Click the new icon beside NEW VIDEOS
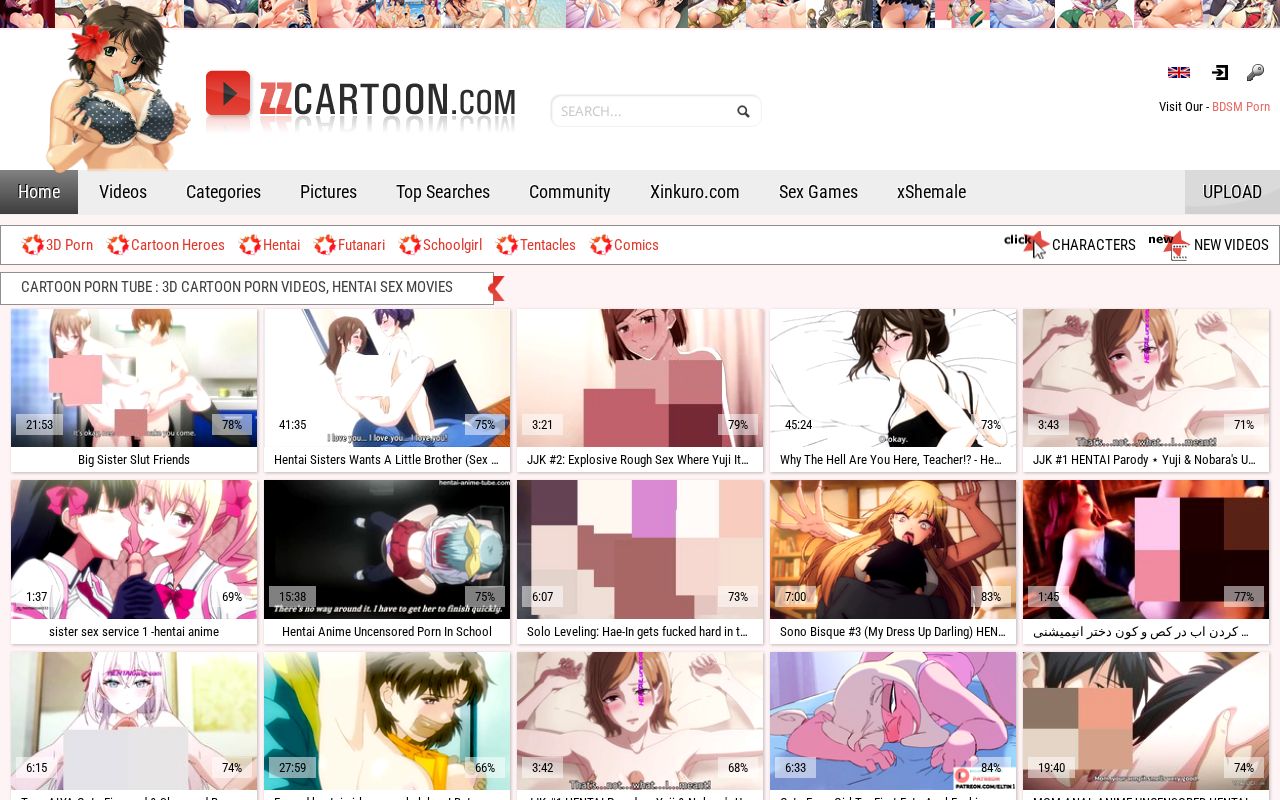1280x800 pixels. point(1169,245)
